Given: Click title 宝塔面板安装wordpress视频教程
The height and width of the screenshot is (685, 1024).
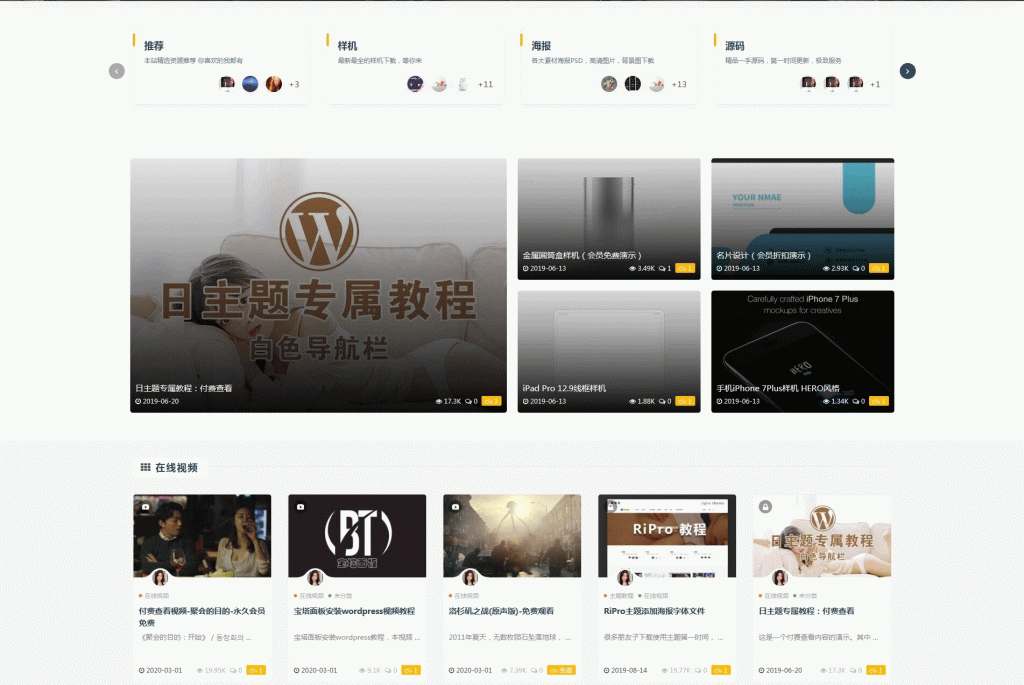Looking at the screenshot, I should [355, 611].
